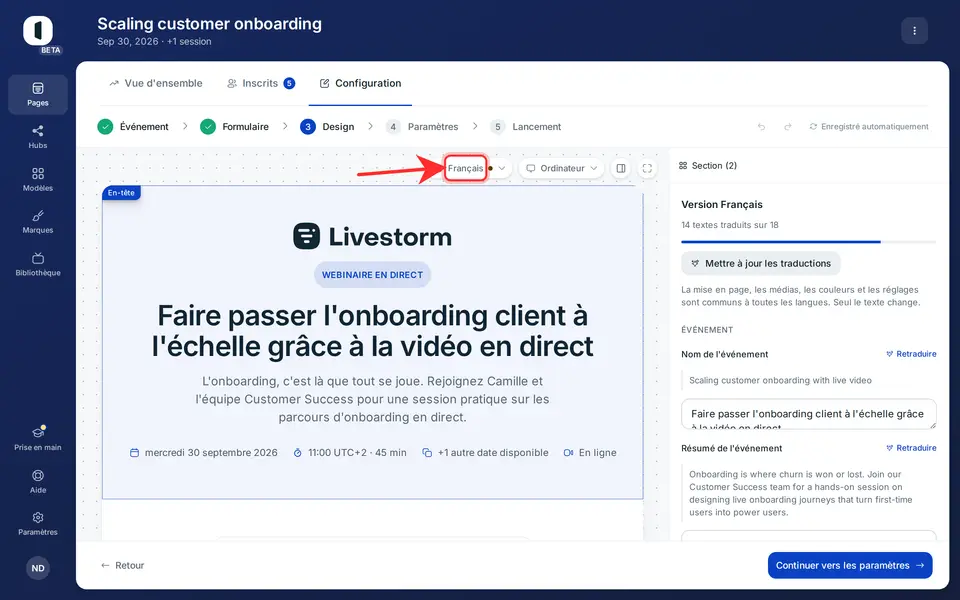The image size is (960, 600).
Task: Click the undo arrow icon
Action: click(x=761, y=127)
